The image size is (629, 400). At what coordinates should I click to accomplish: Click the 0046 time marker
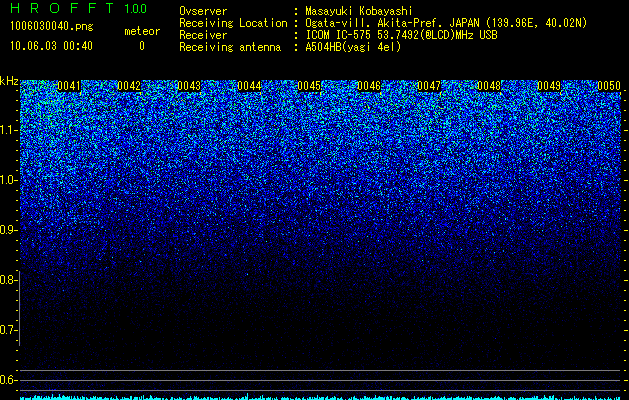369,86
